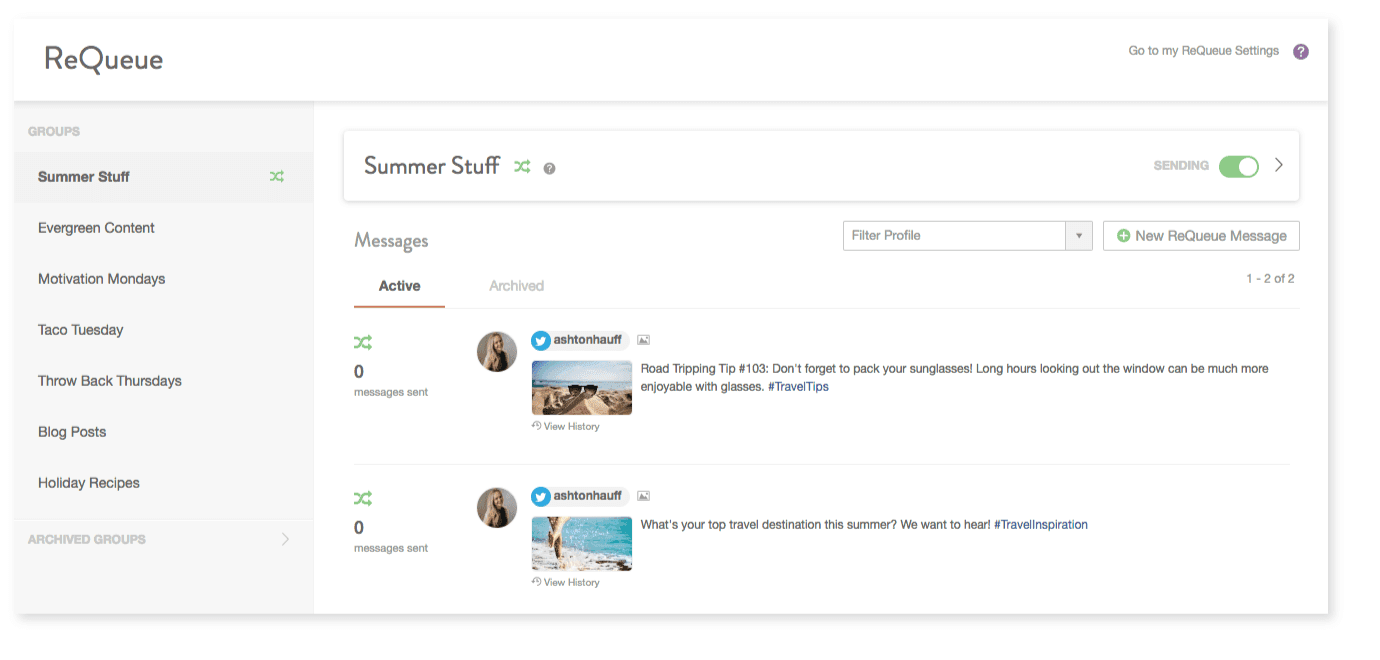The height and width of the screenshot is (660, 1380).
Task: Click ashtonhauff name on Road Tripping message
Action: tap(588, 340)
